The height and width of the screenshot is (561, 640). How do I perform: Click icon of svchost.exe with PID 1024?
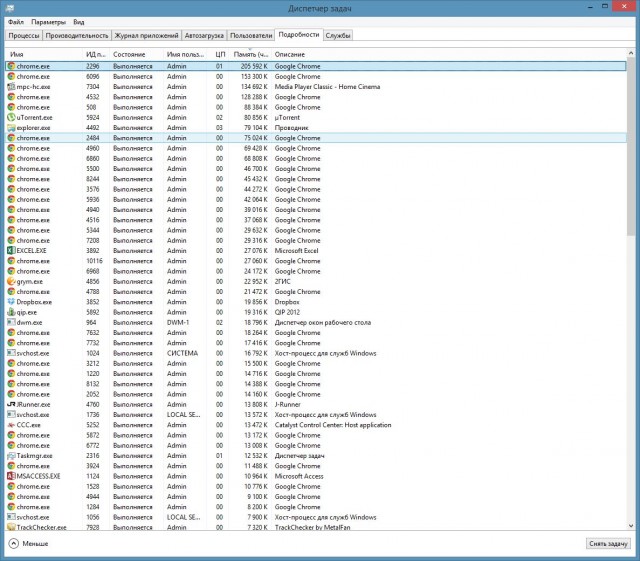(x=11, y=353)
